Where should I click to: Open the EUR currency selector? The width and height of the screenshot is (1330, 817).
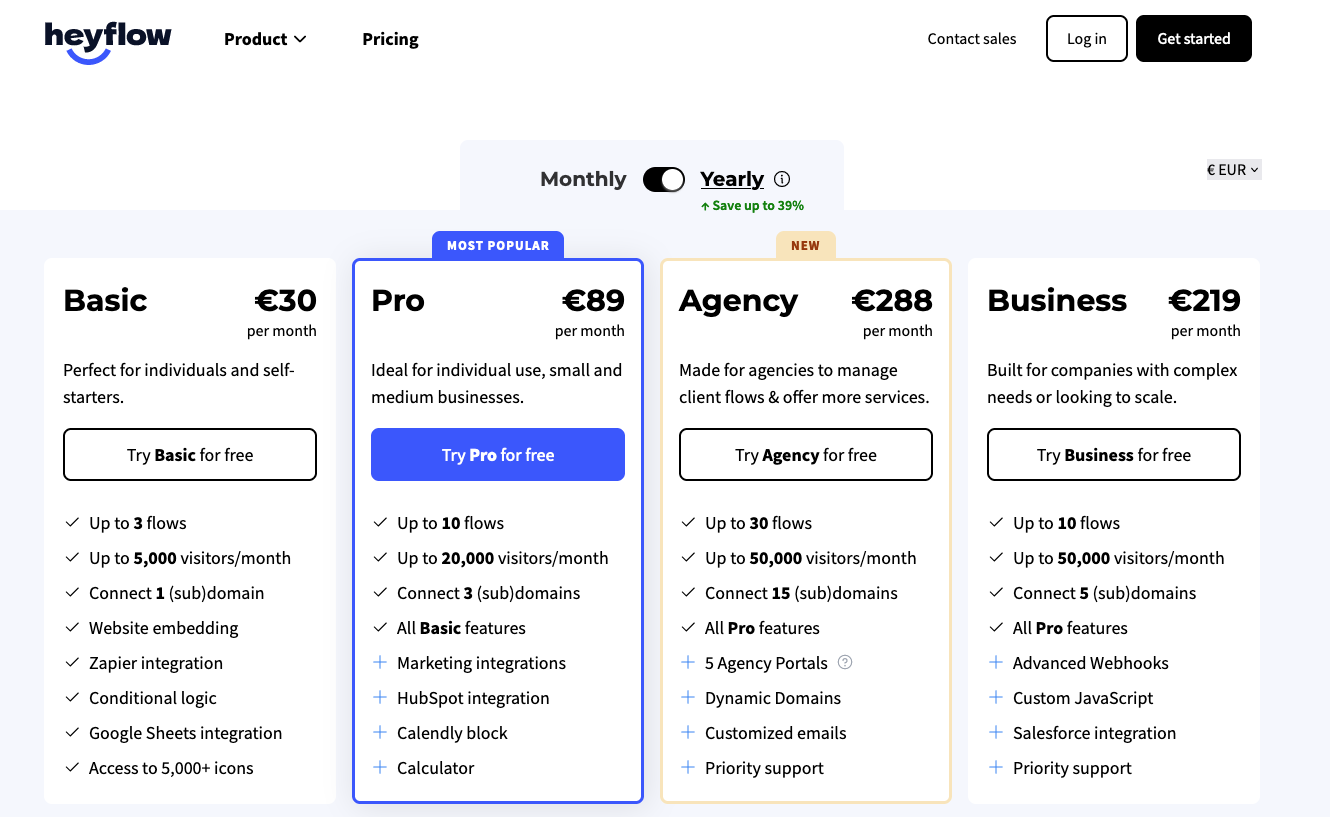click(1233, 170)
